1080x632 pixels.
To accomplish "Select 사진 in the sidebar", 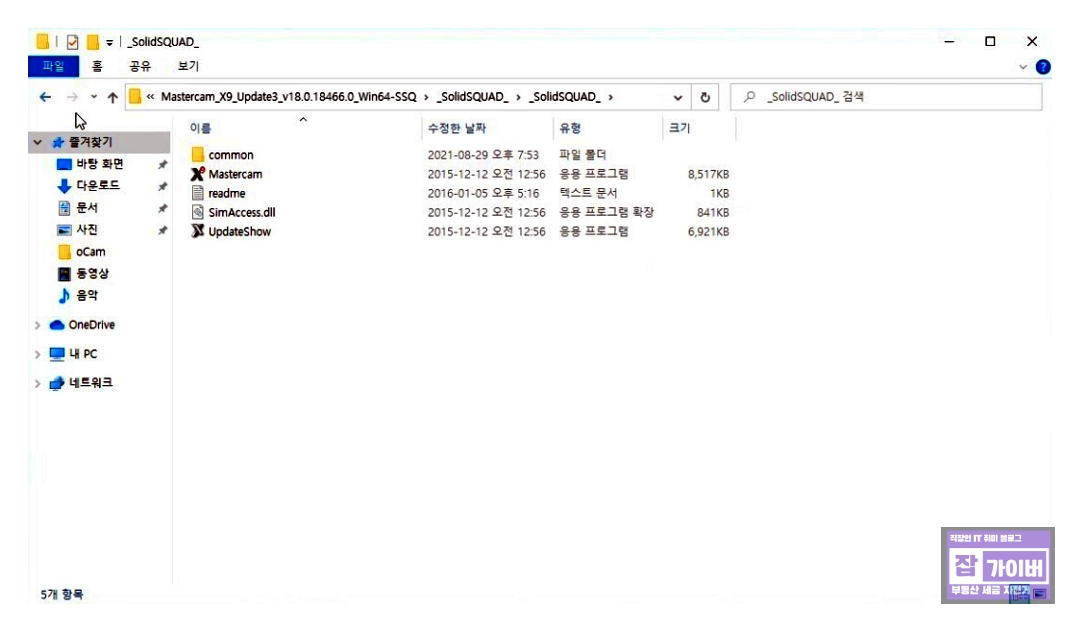I will (87, 229).
